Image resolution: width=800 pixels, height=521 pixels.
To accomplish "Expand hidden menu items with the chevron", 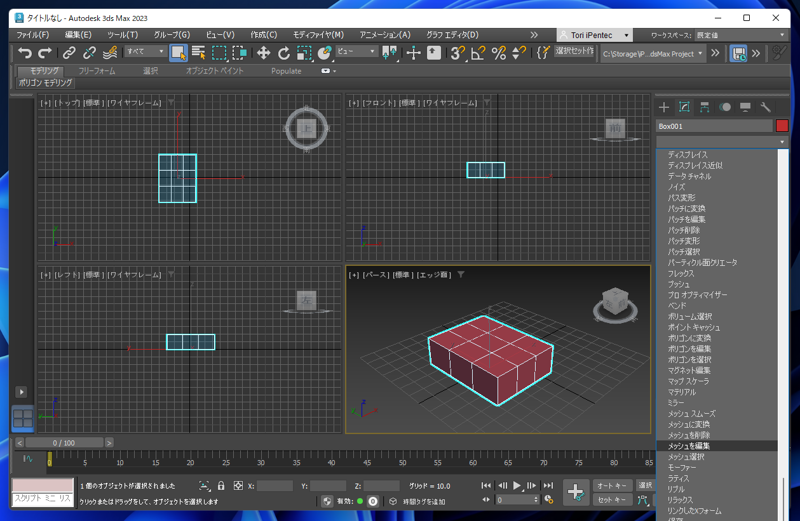I will 534,35.
